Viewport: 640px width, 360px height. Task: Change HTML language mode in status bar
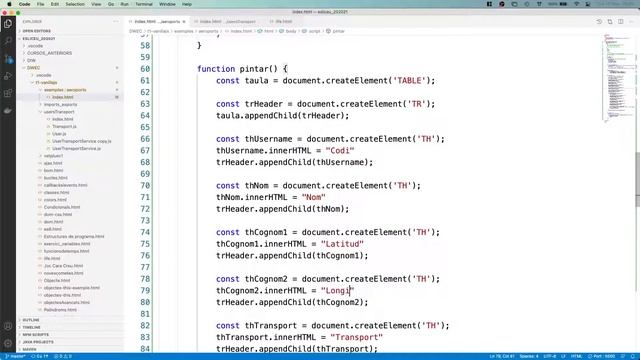pos(576,356)
